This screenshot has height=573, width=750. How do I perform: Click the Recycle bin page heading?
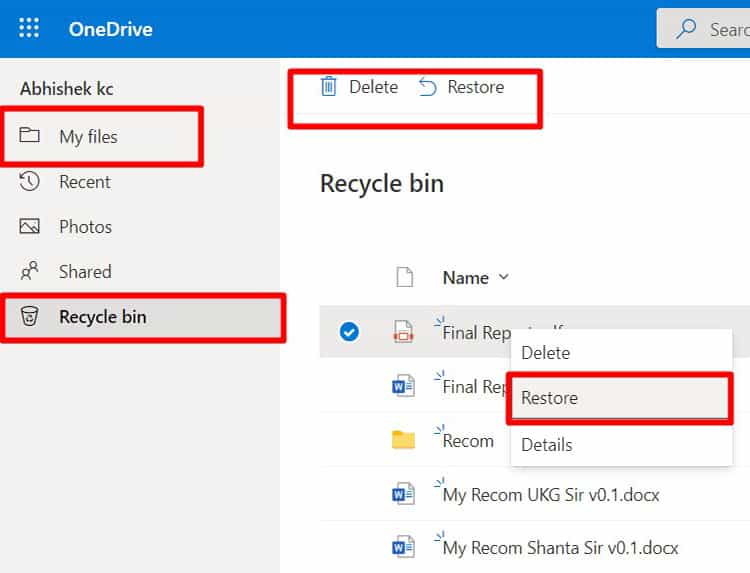pos(382,184)
